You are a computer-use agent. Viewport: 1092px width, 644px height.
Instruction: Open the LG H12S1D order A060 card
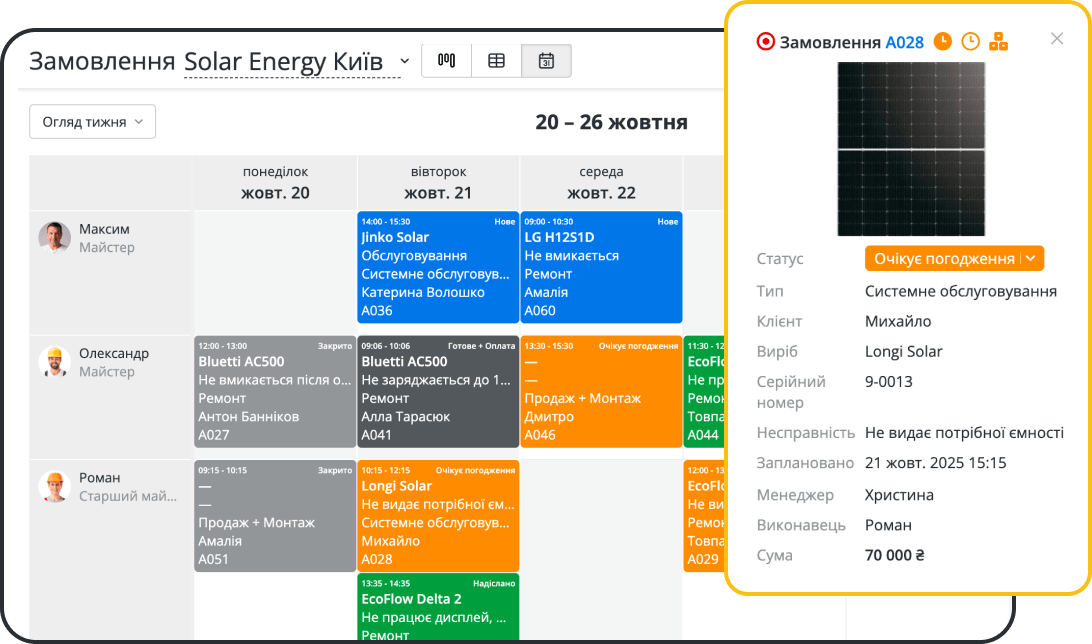tap(601, 267)
